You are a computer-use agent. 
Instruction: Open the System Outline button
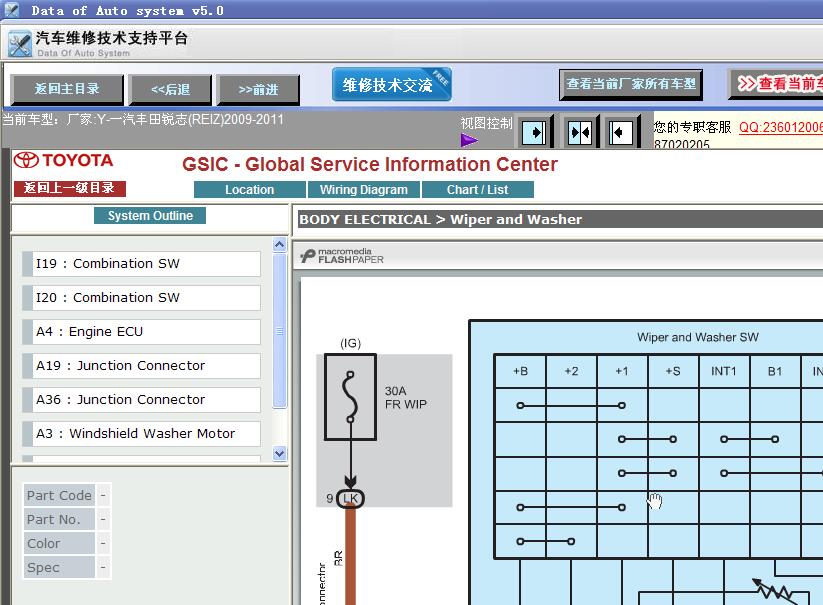[x=150, y=216]
